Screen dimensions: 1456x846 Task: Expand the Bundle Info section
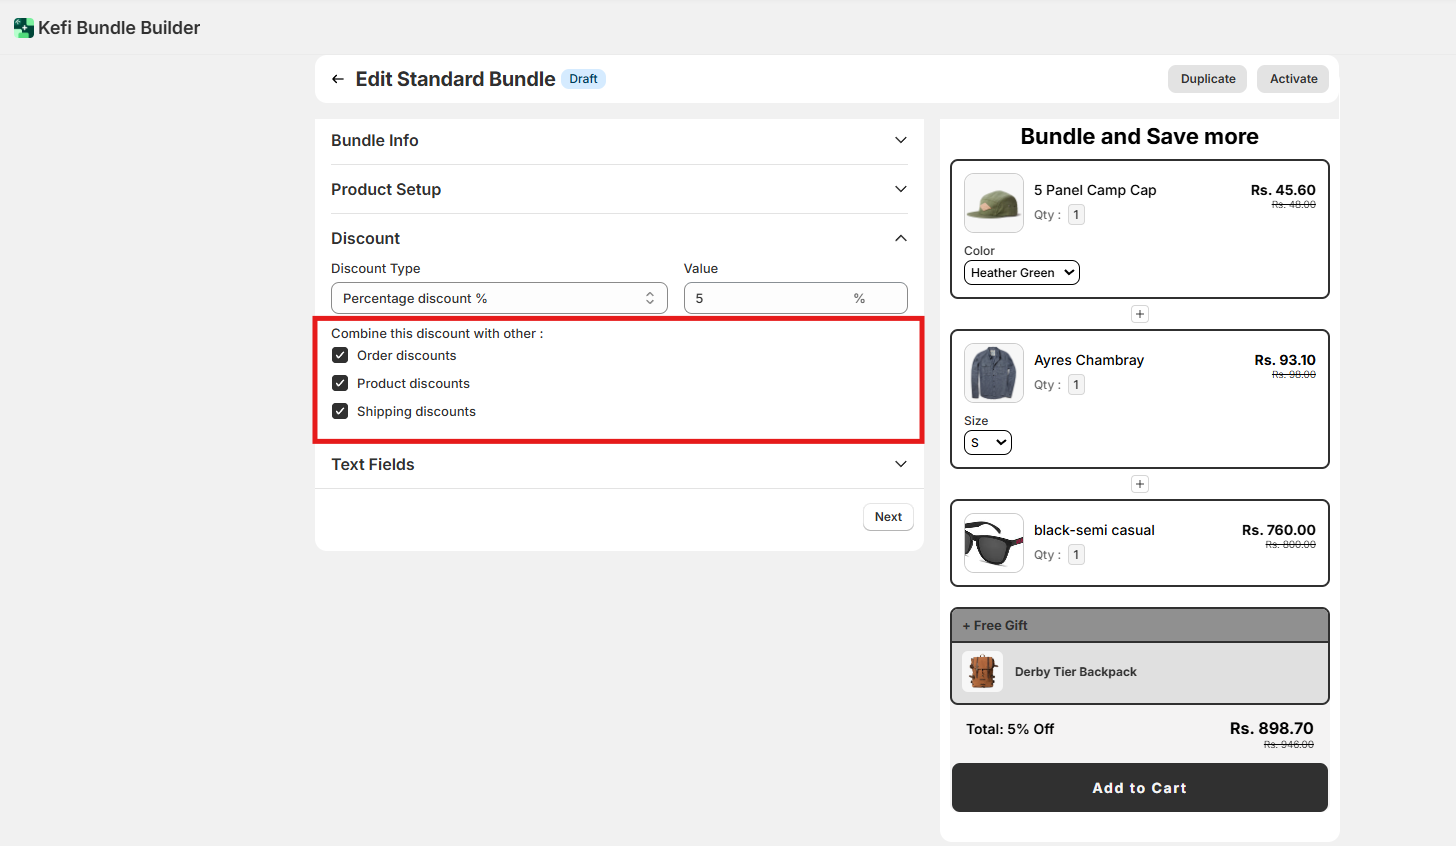click(619, 140)
